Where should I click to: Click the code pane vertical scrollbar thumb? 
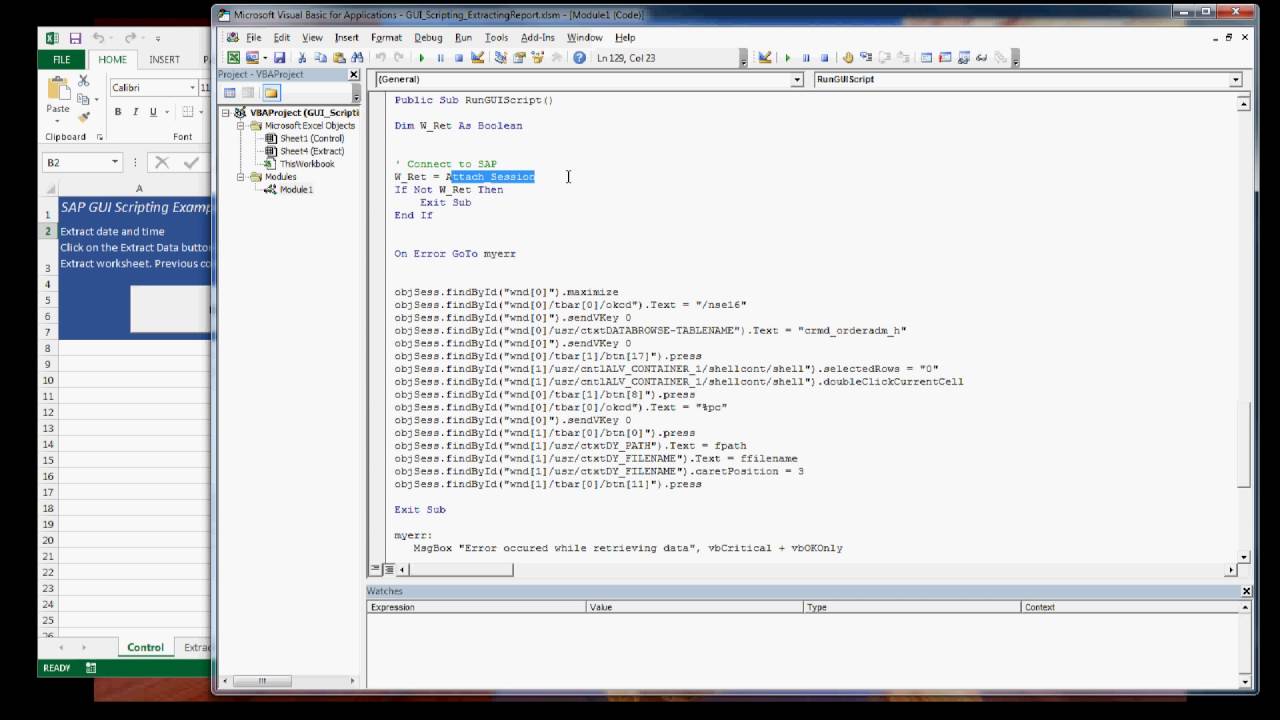1244,444
